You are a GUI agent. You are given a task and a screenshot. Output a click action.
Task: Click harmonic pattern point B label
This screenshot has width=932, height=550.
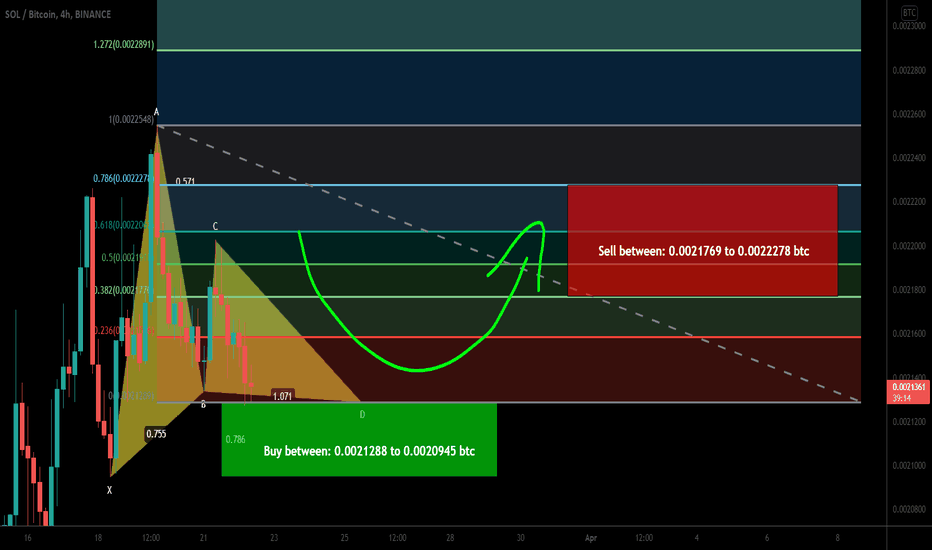(x=203, y=405)
